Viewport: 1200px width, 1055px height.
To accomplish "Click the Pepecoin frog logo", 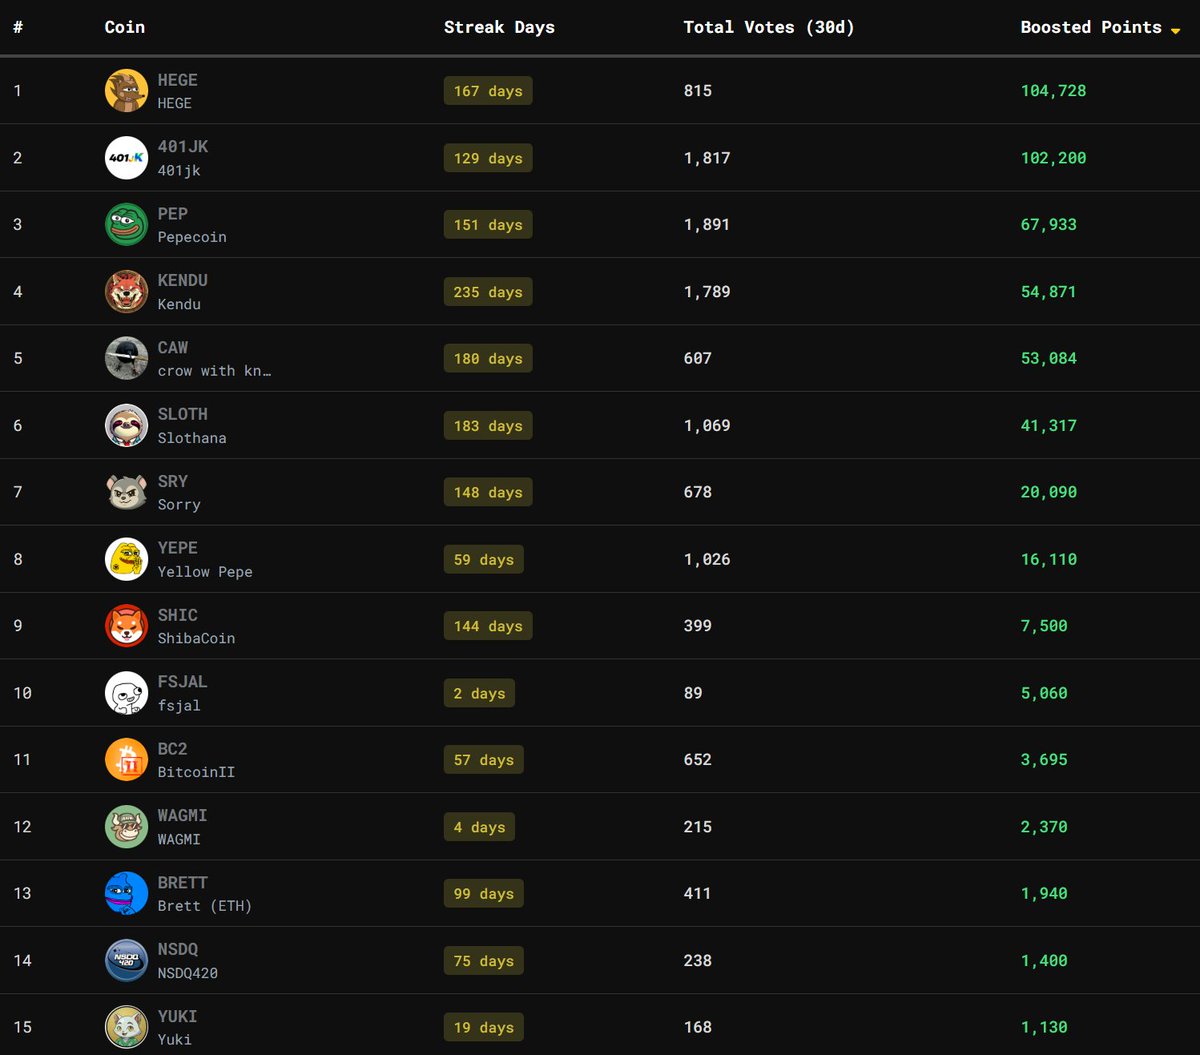I will point(126,225).
